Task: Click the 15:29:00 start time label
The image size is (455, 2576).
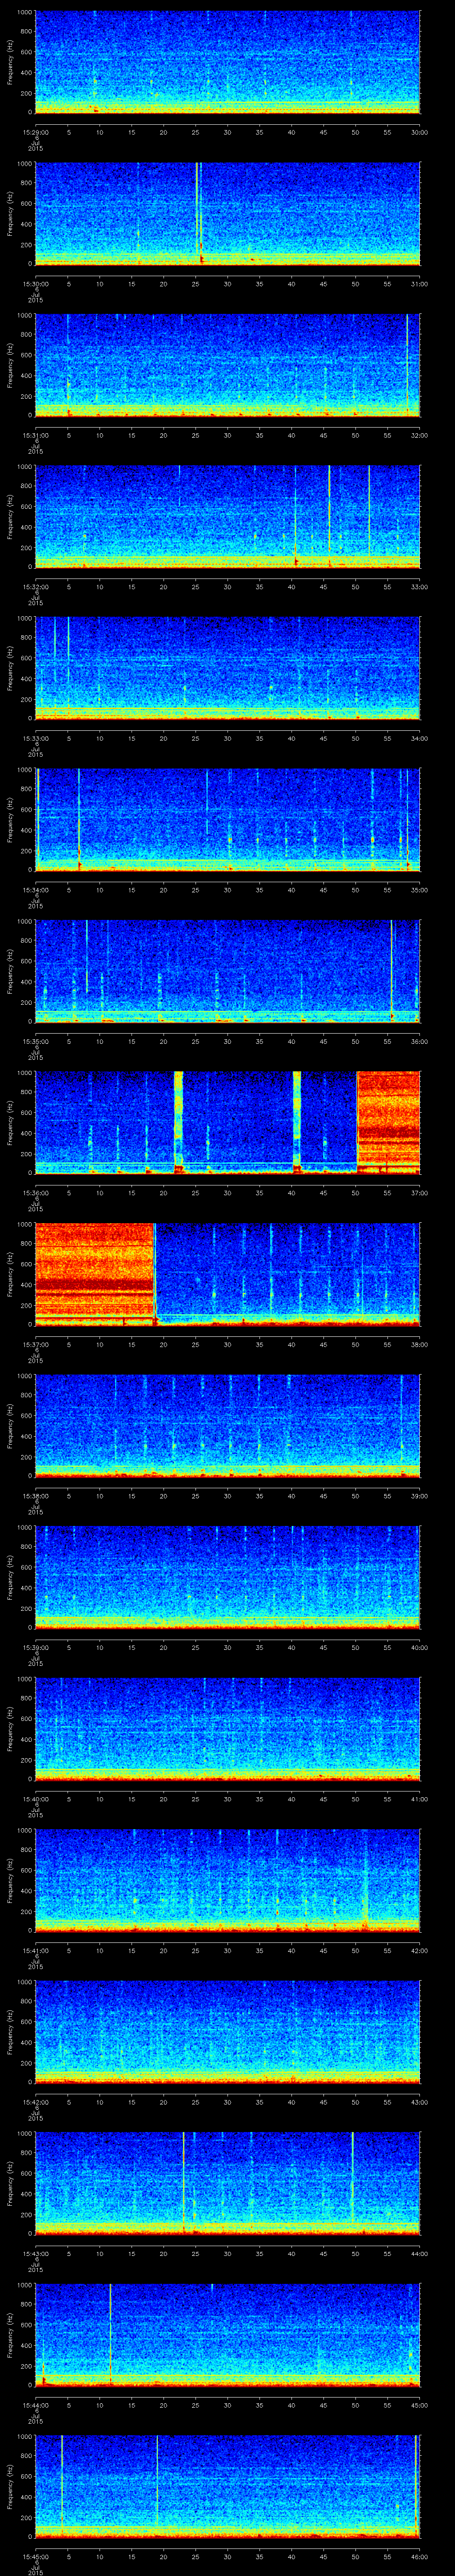Action: coord(35,131)
